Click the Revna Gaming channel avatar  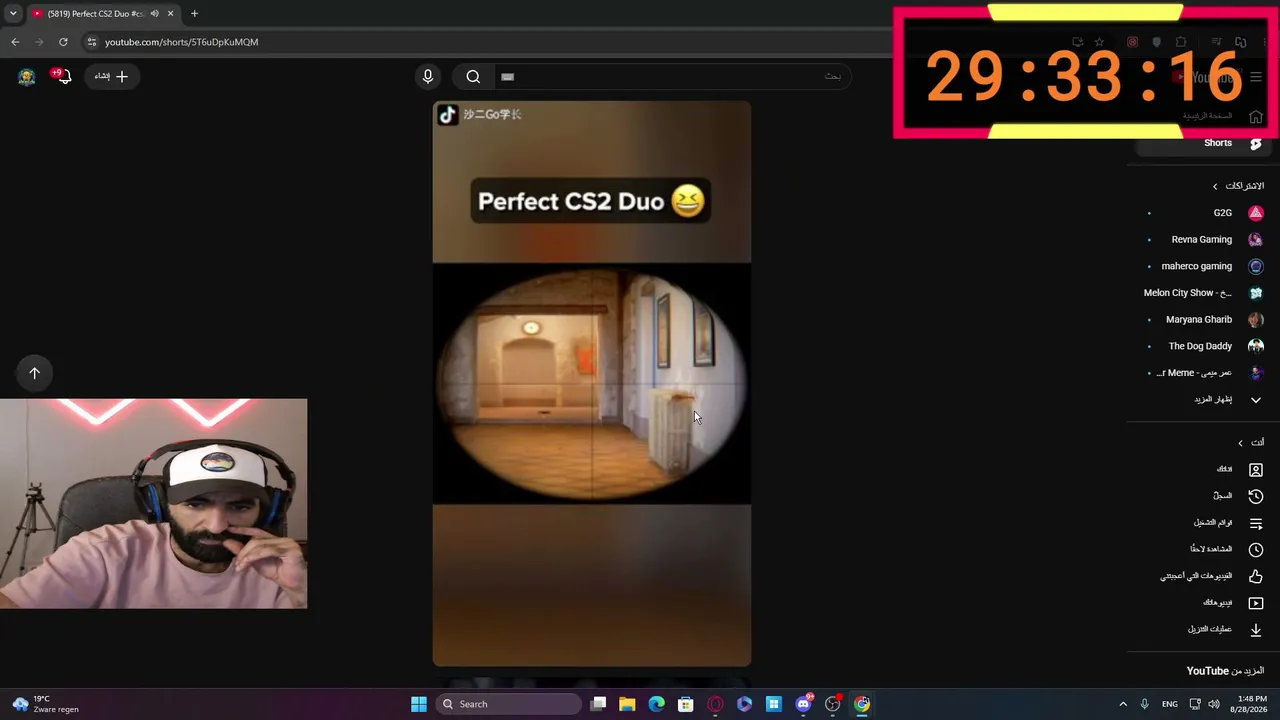coord(1256,240)
